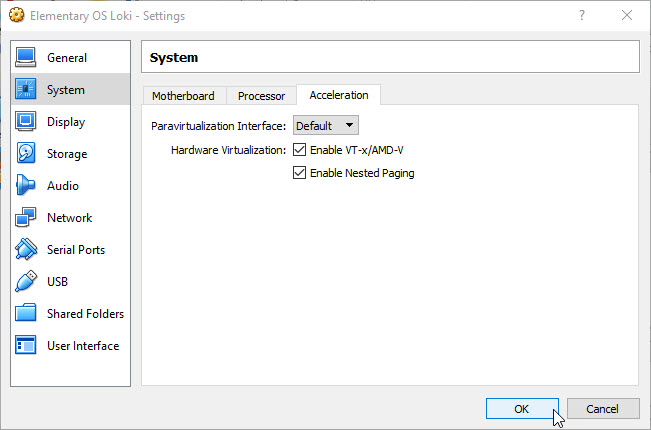
Task: Confirm settings with the OK button
Action: [x=522, y=409]
